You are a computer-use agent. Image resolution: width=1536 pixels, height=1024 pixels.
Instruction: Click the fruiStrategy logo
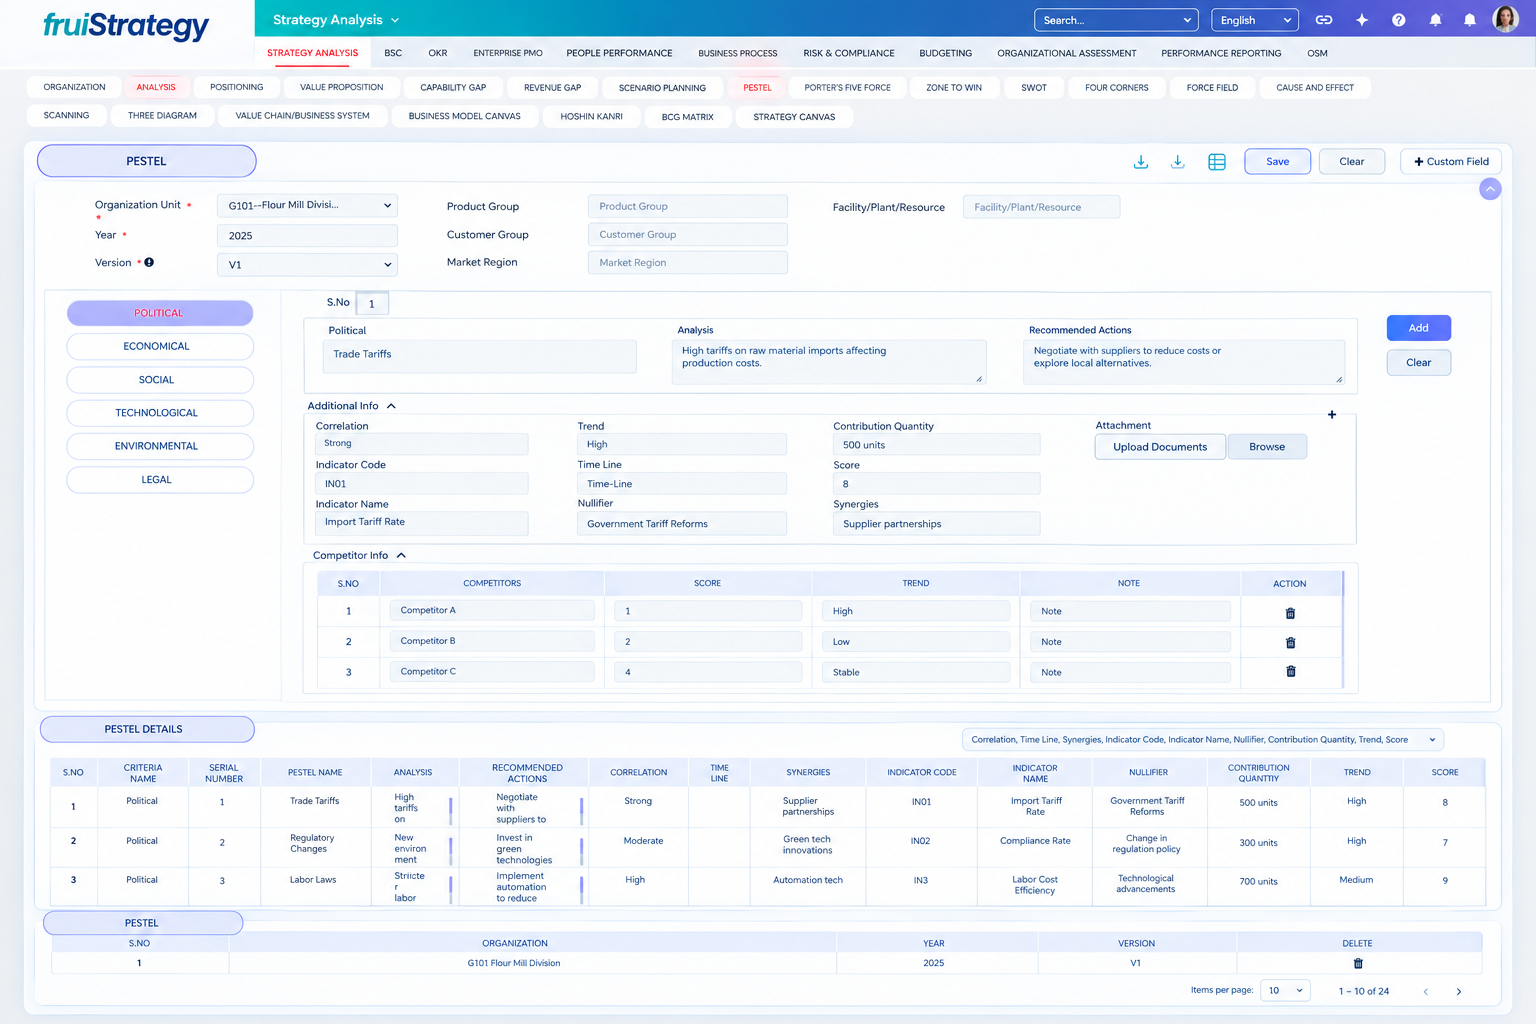tap(126, 25)
